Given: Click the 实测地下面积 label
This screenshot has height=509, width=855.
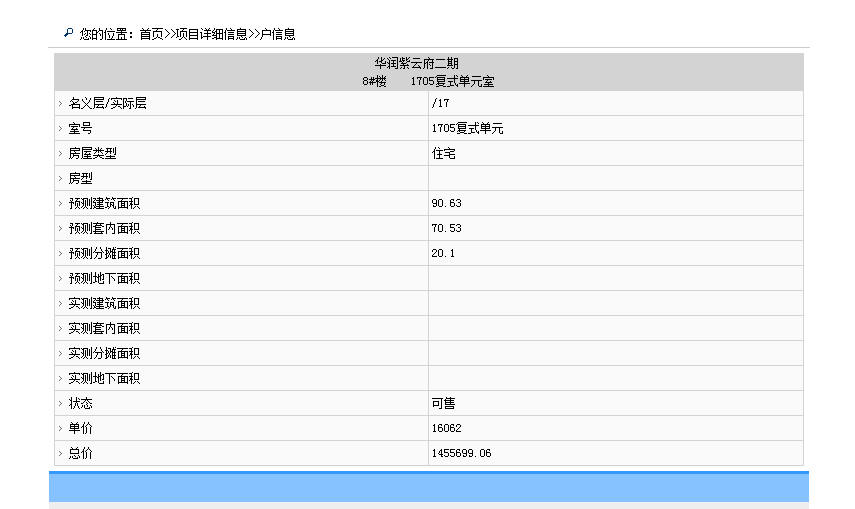Looking at the screenshot, I should point(104,379).
